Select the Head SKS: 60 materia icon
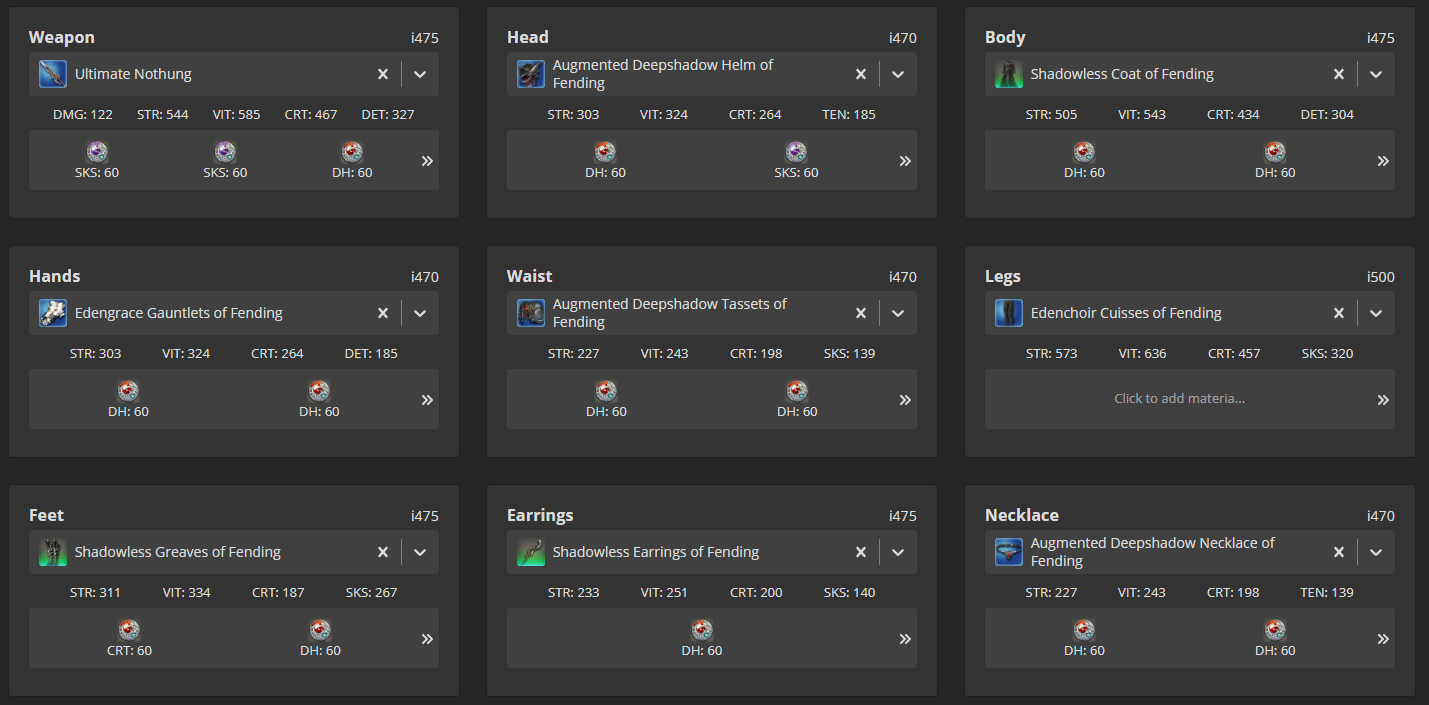 (x=796, y=152)
